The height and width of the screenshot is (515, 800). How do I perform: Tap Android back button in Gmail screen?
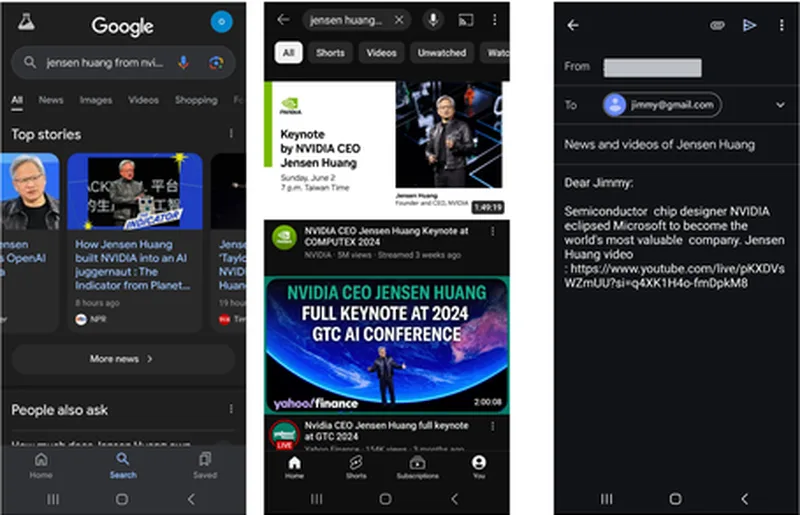click(x=744, y=499)
